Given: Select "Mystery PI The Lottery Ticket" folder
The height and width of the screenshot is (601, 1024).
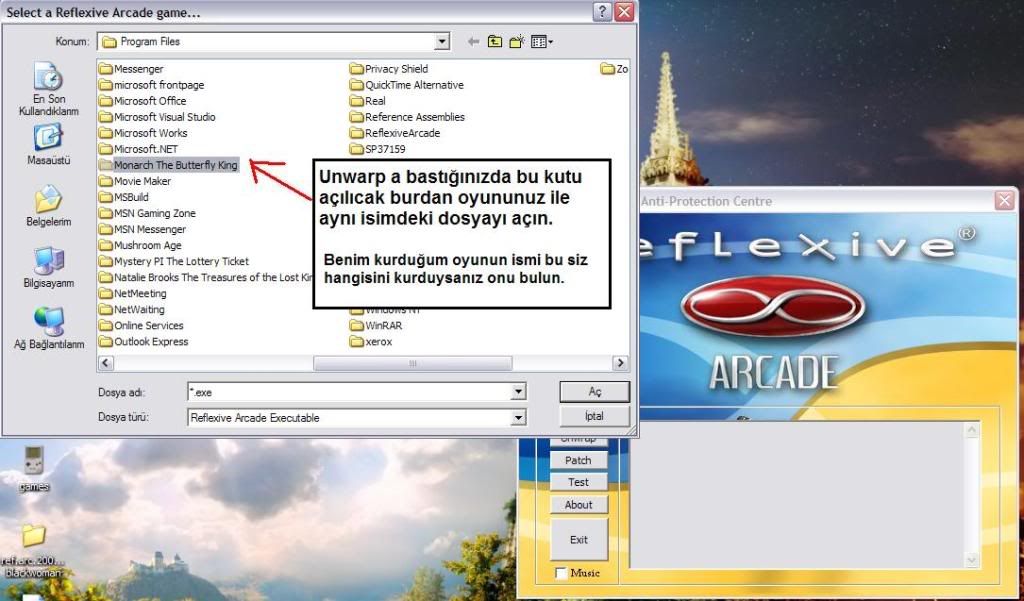Looking at the screenshot, I should click(174, 261).
